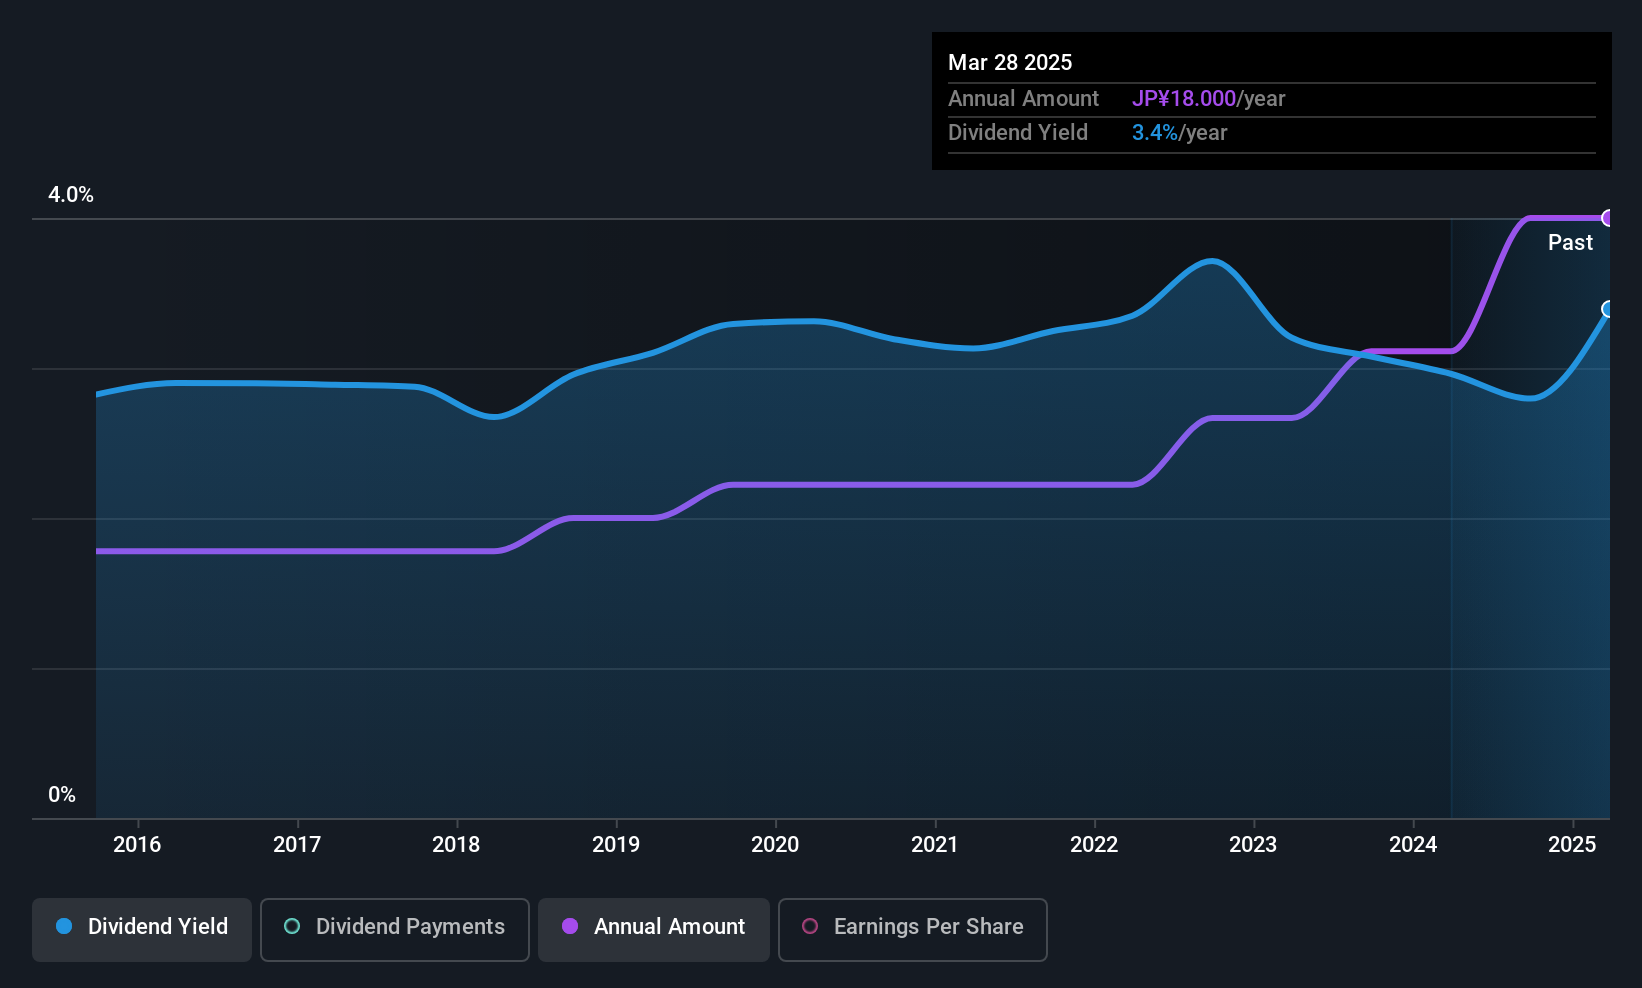Select the 2022 axis label
Viewport: 1642px width, 988px height.
pyautogui.click(x=1094, y=844)
